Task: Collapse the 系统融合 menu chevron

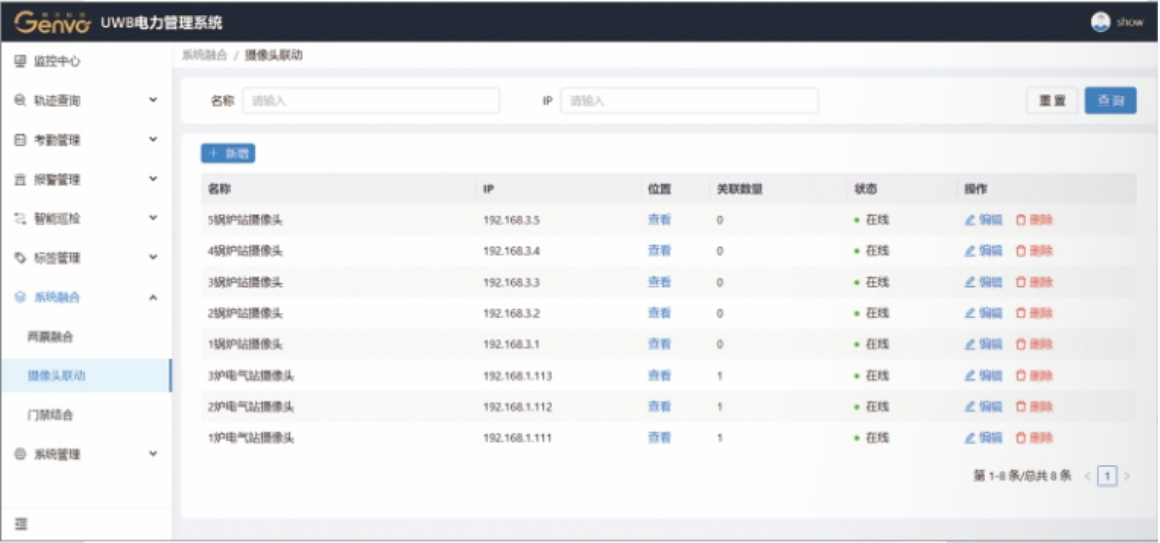Action: point(153,297)
